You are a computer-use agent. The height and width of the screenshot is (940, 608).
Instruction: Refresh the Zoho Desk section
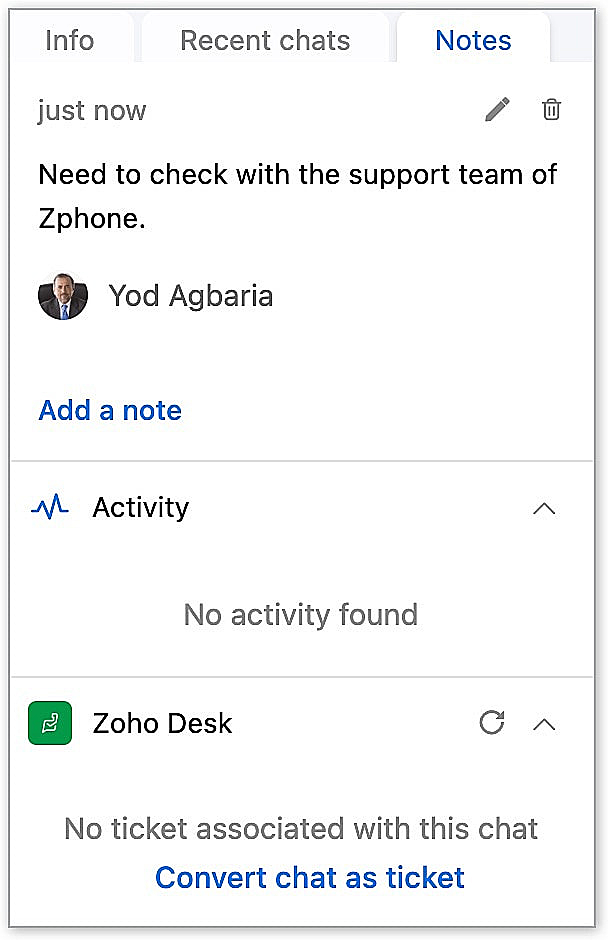click(x=491, y=723)
